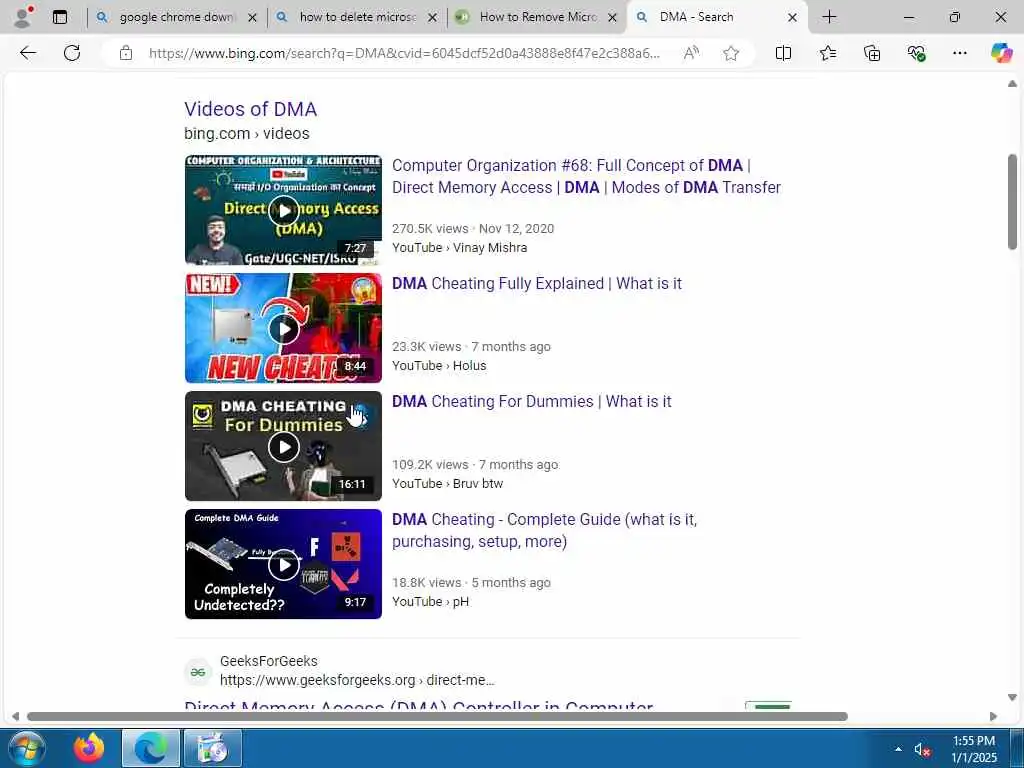Play the 'NEW CHEATS' video thumbnail

point(283,328)
